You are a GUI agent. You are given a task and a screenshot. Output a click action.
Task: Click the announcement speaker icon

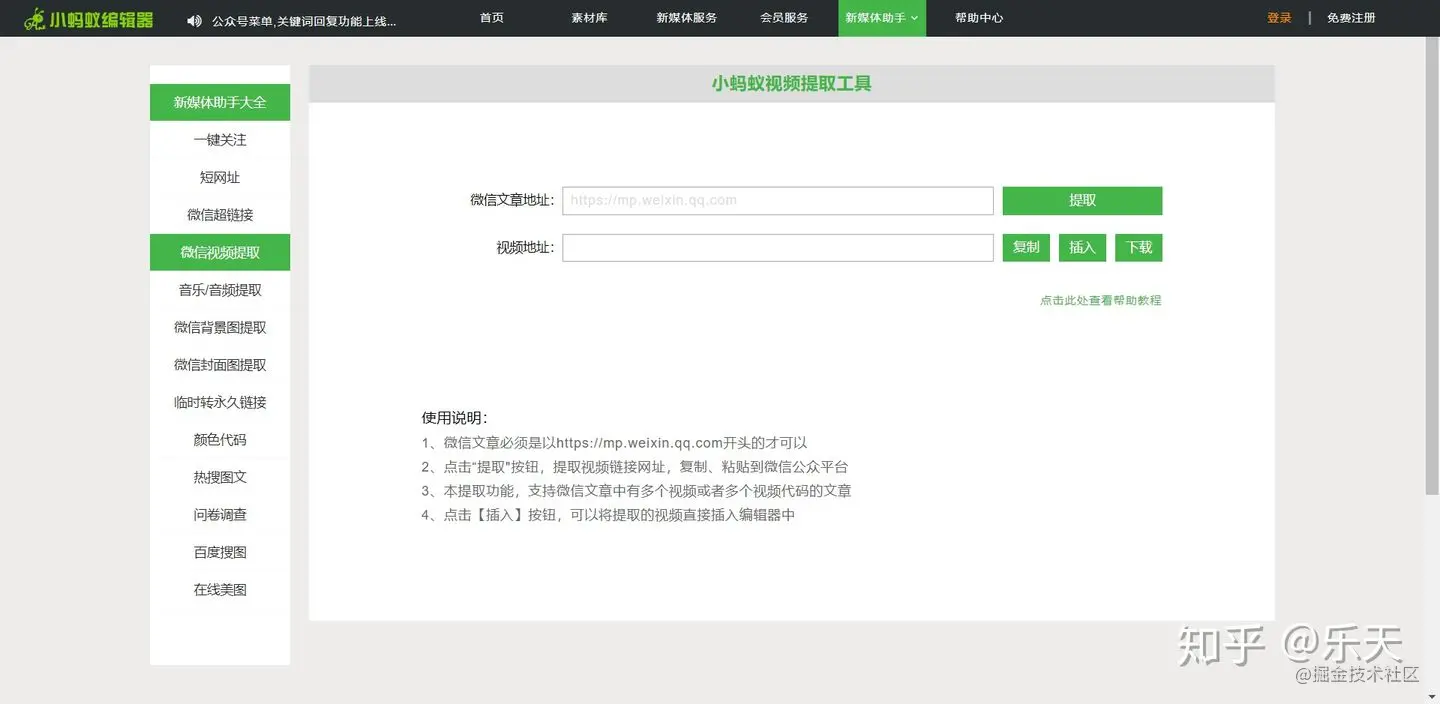click(194, 18)
